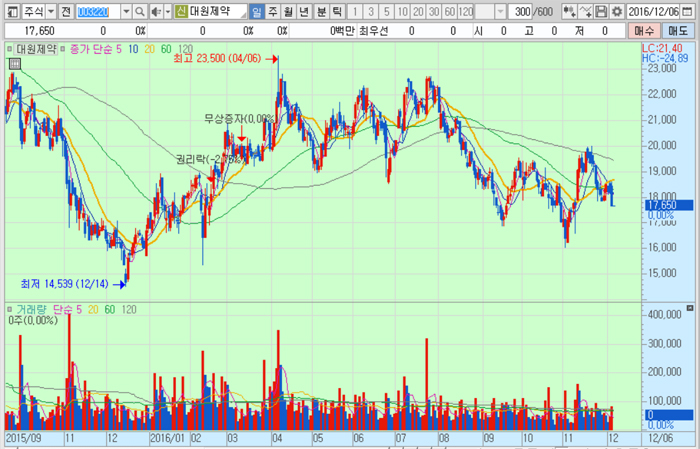Click the panel layout icon at far left

[x=9, y=12]
